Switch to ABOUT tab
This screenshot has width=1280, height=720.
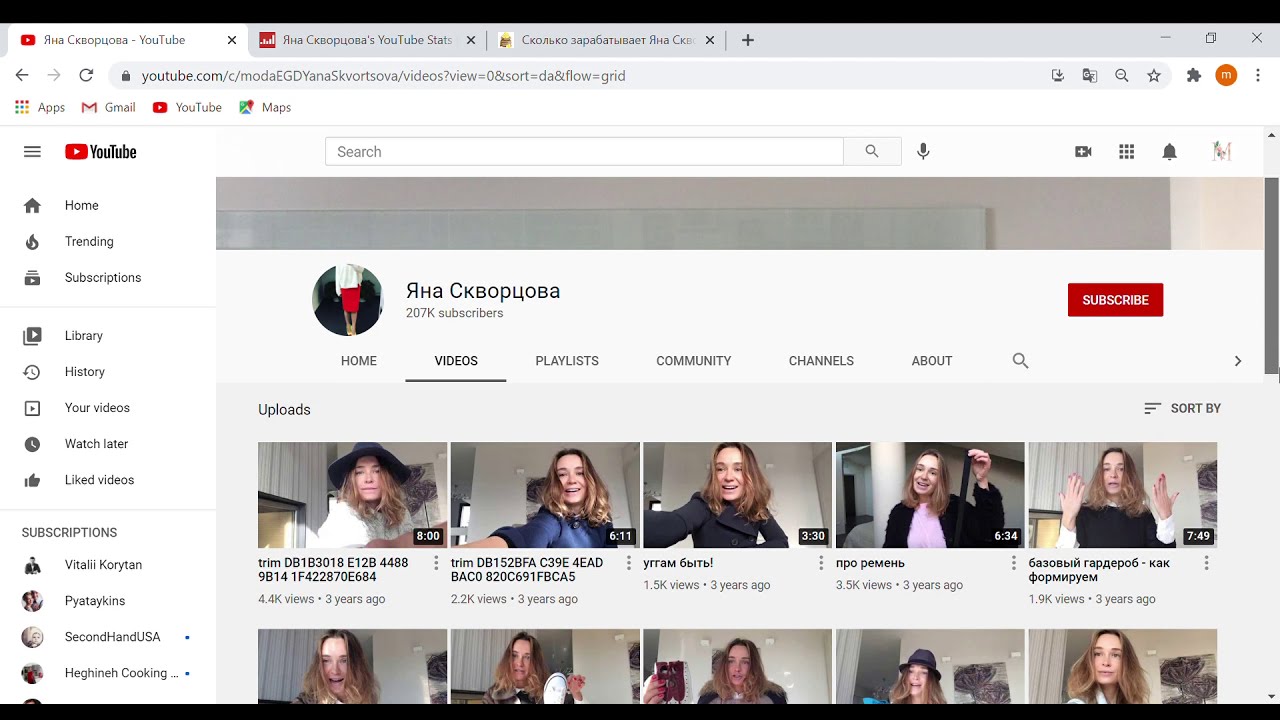click(932, 361)
